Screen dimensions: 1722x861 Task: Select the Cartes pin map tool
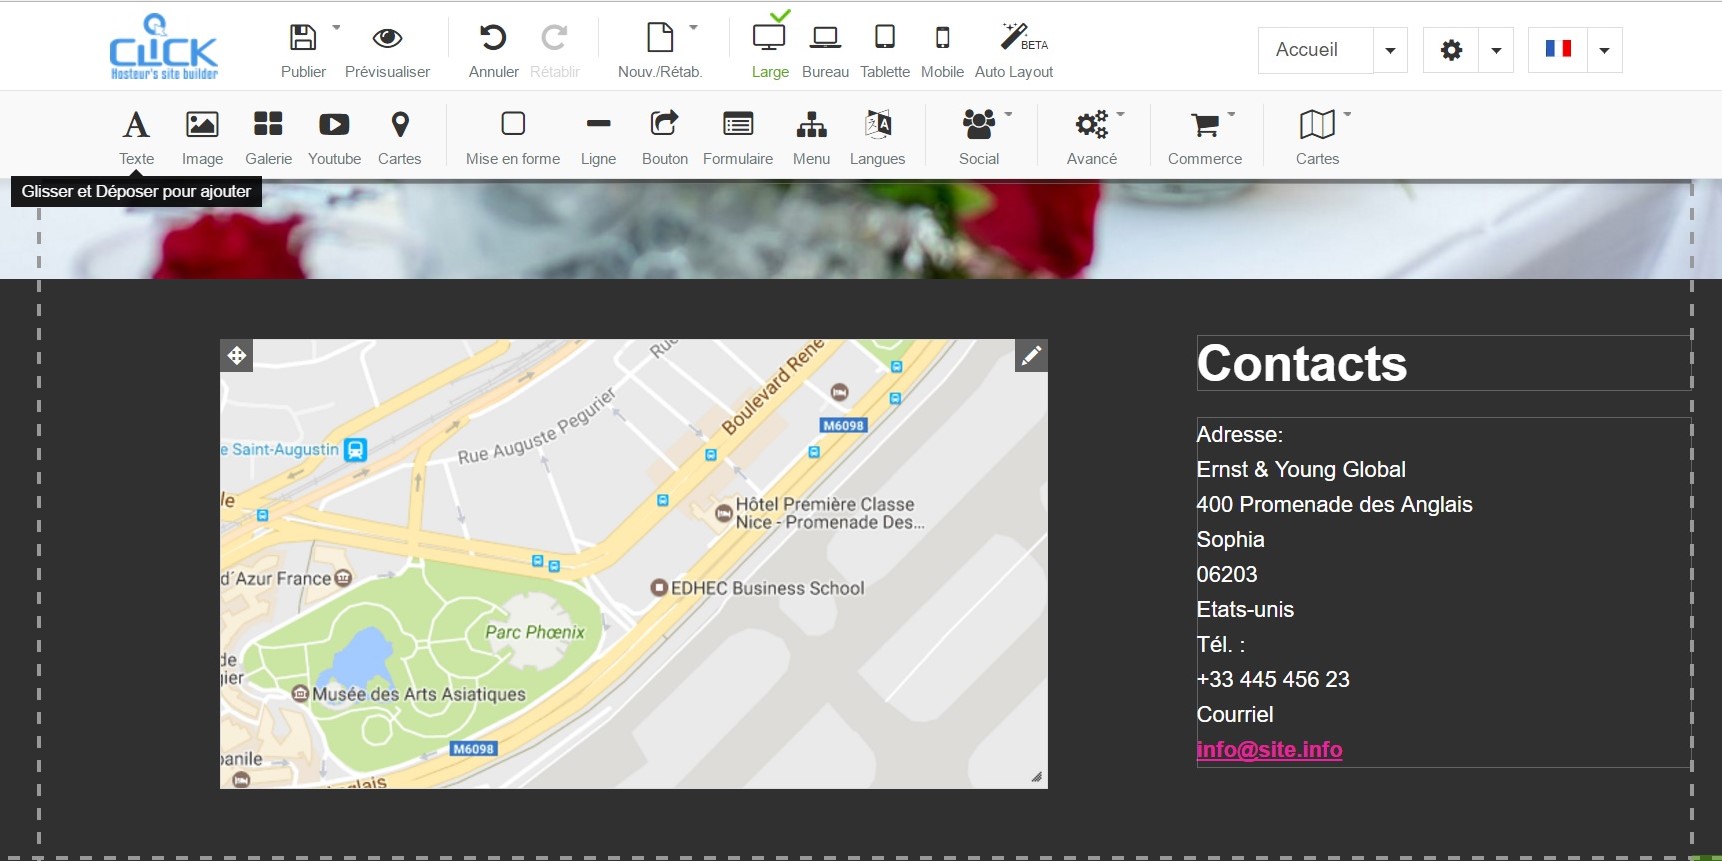(400, 137)
